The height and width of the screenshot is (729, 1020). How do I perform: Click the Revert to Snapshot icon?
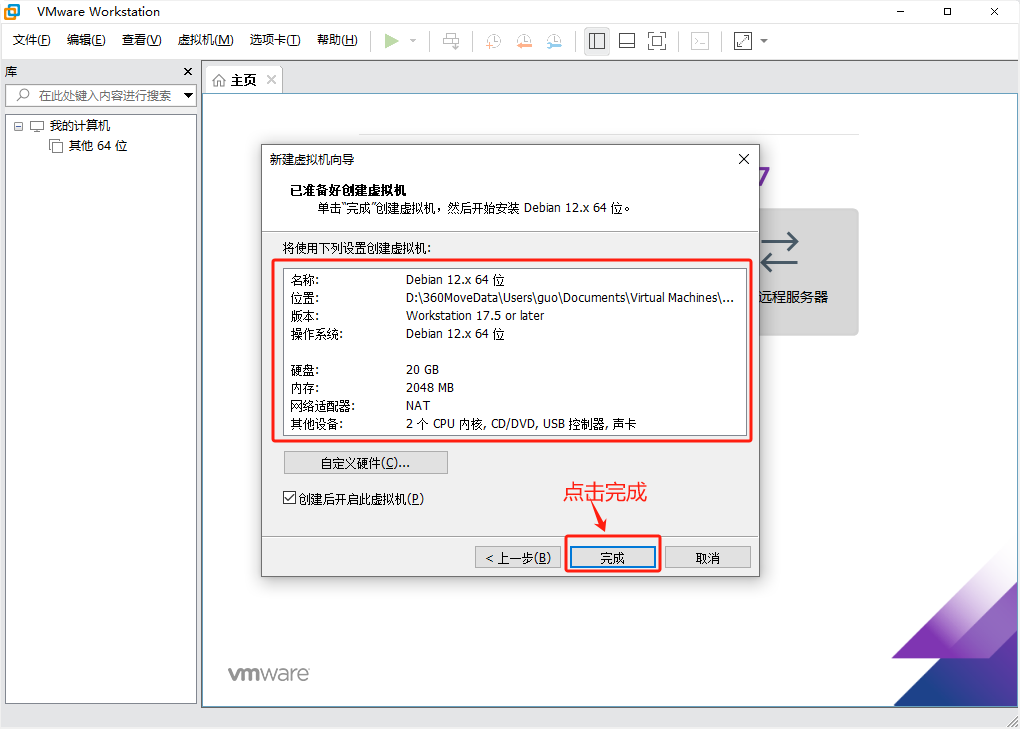click(x=524, y=41)
